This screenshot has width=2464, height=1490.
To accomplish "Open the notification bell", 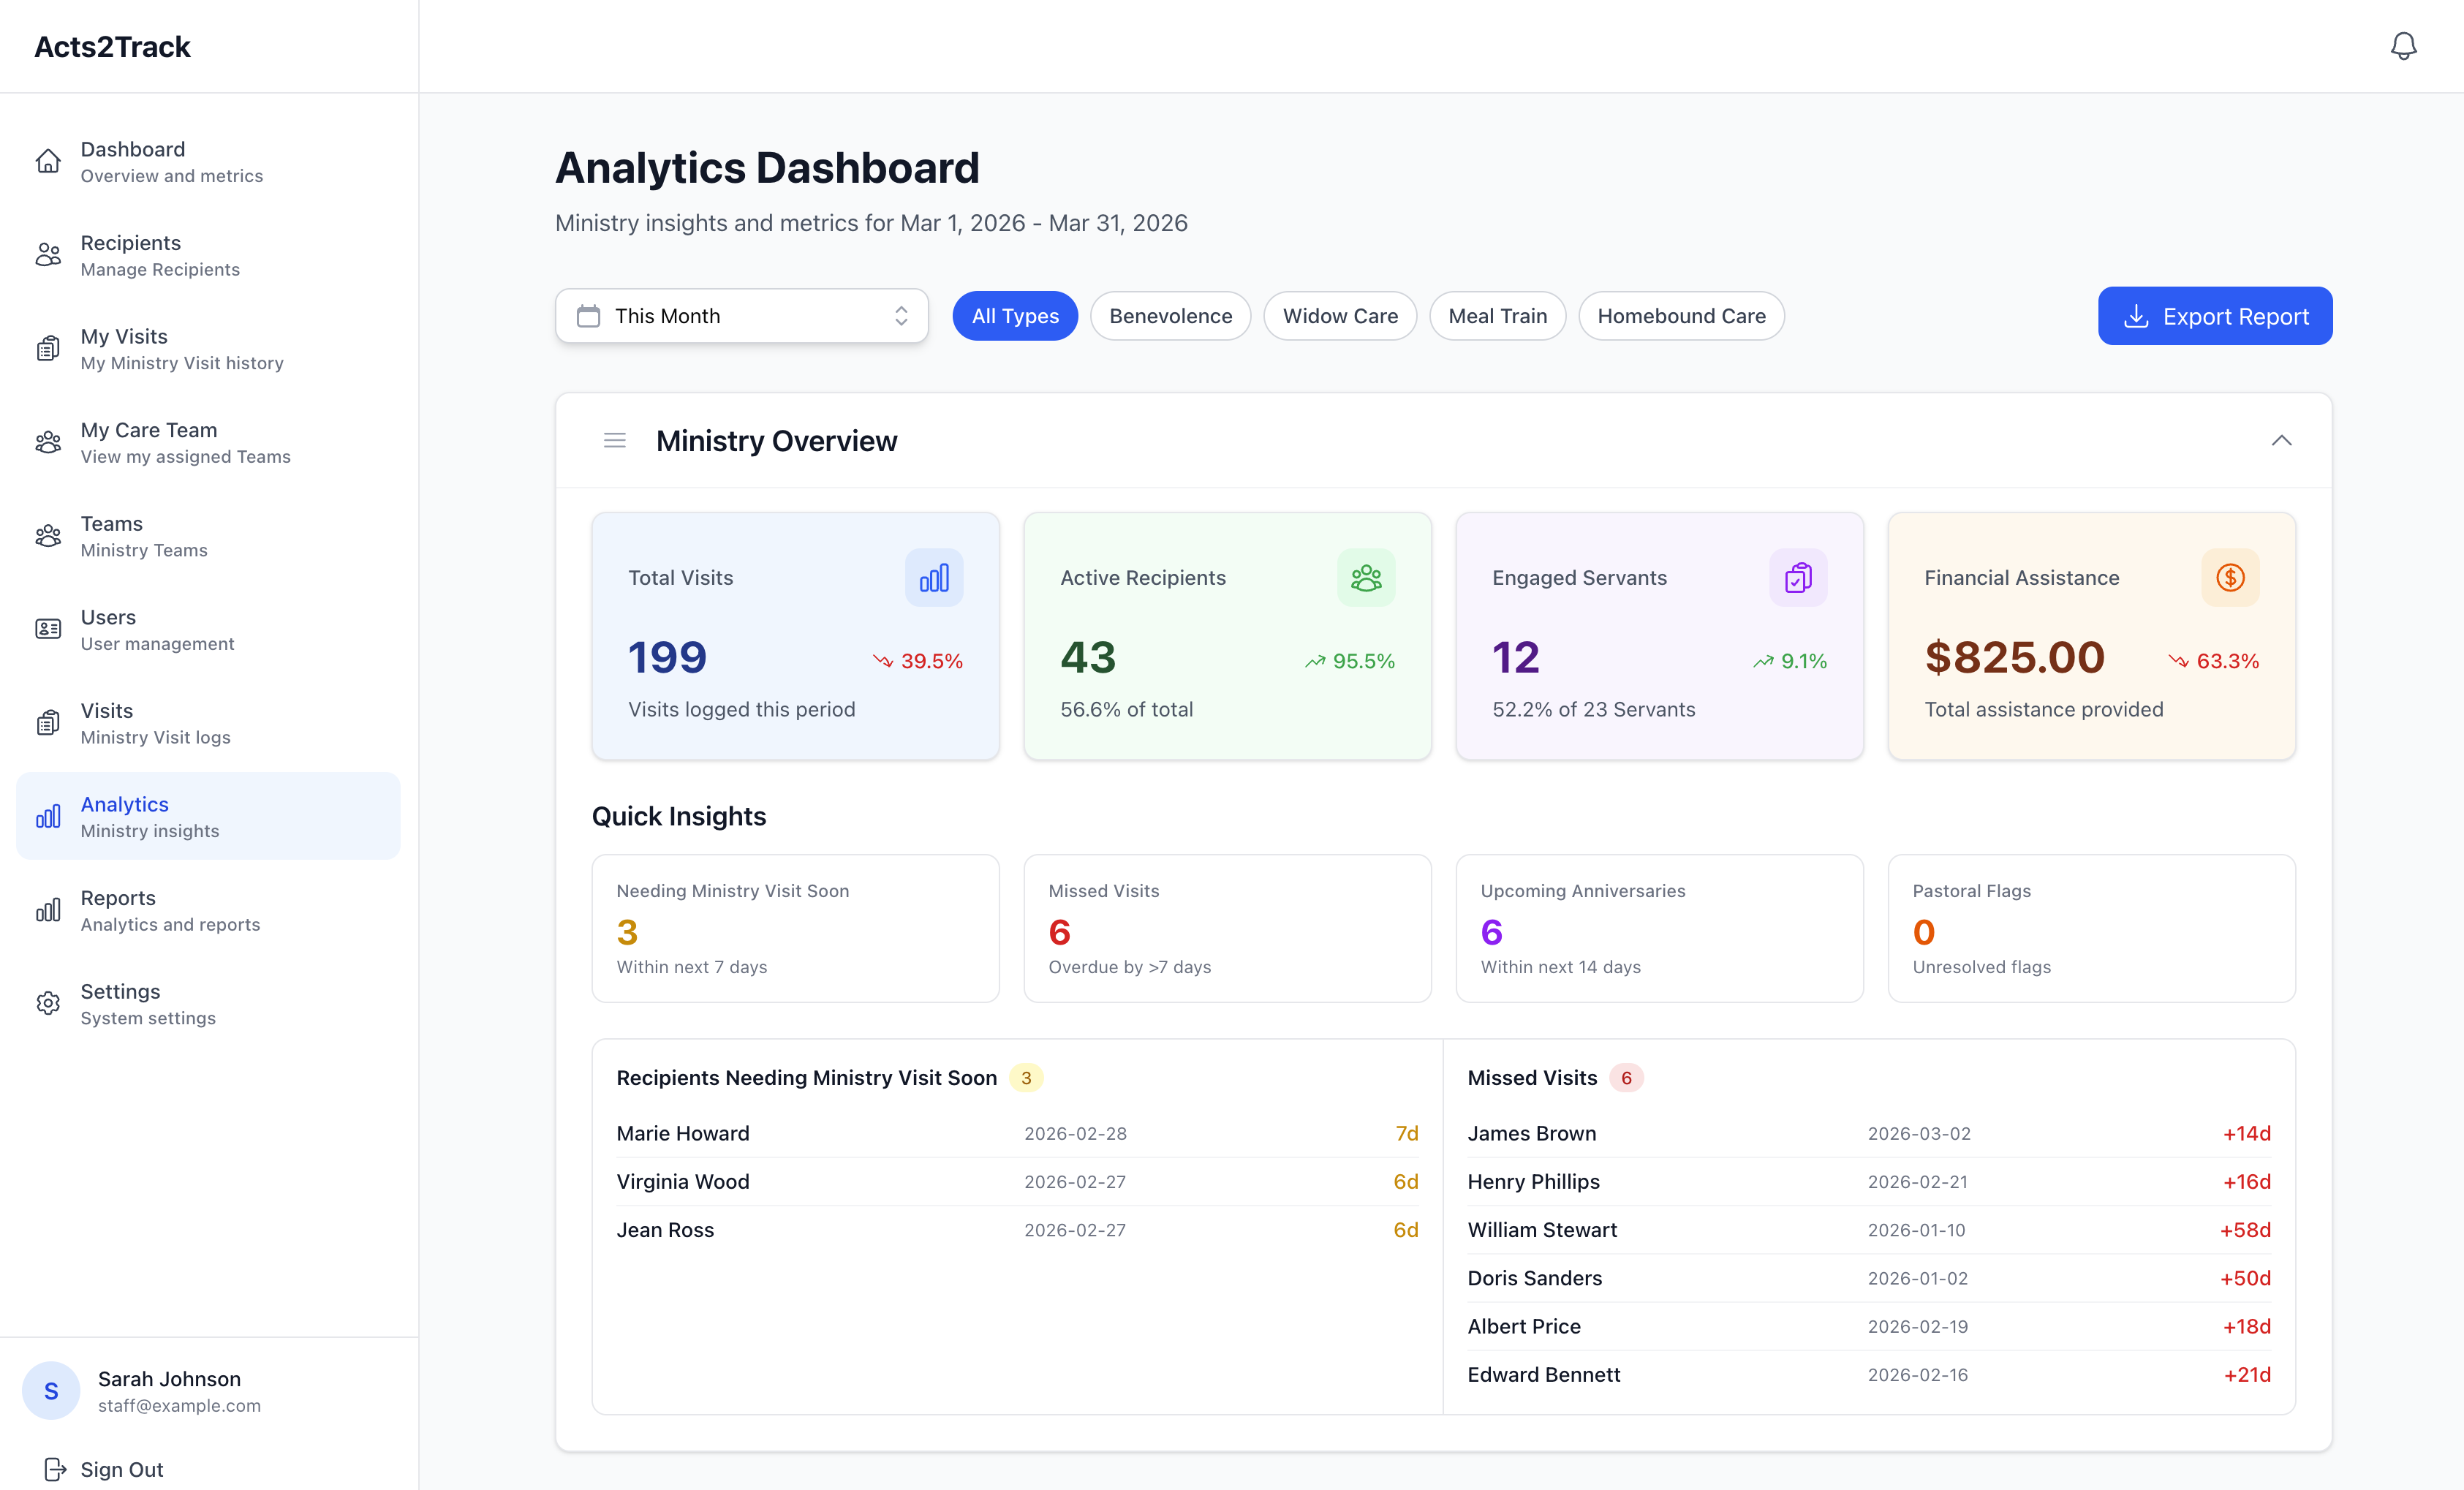I will (2404, 45).
